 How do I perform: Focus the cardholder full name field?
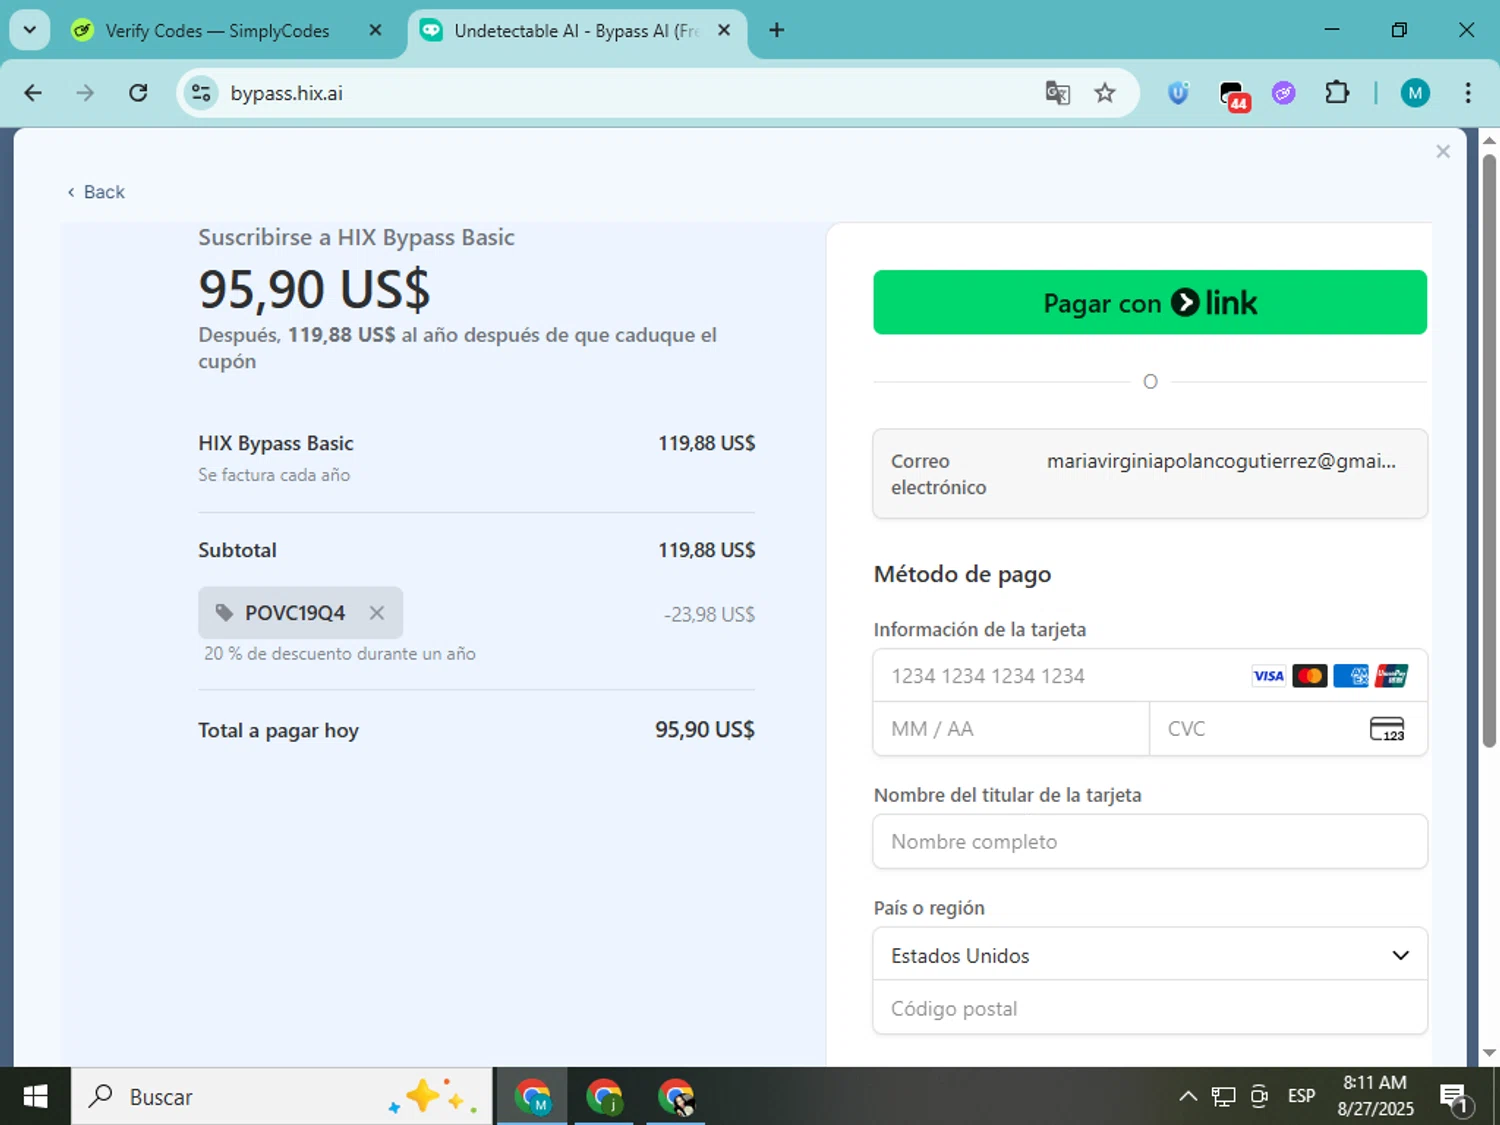(1150, 842)
